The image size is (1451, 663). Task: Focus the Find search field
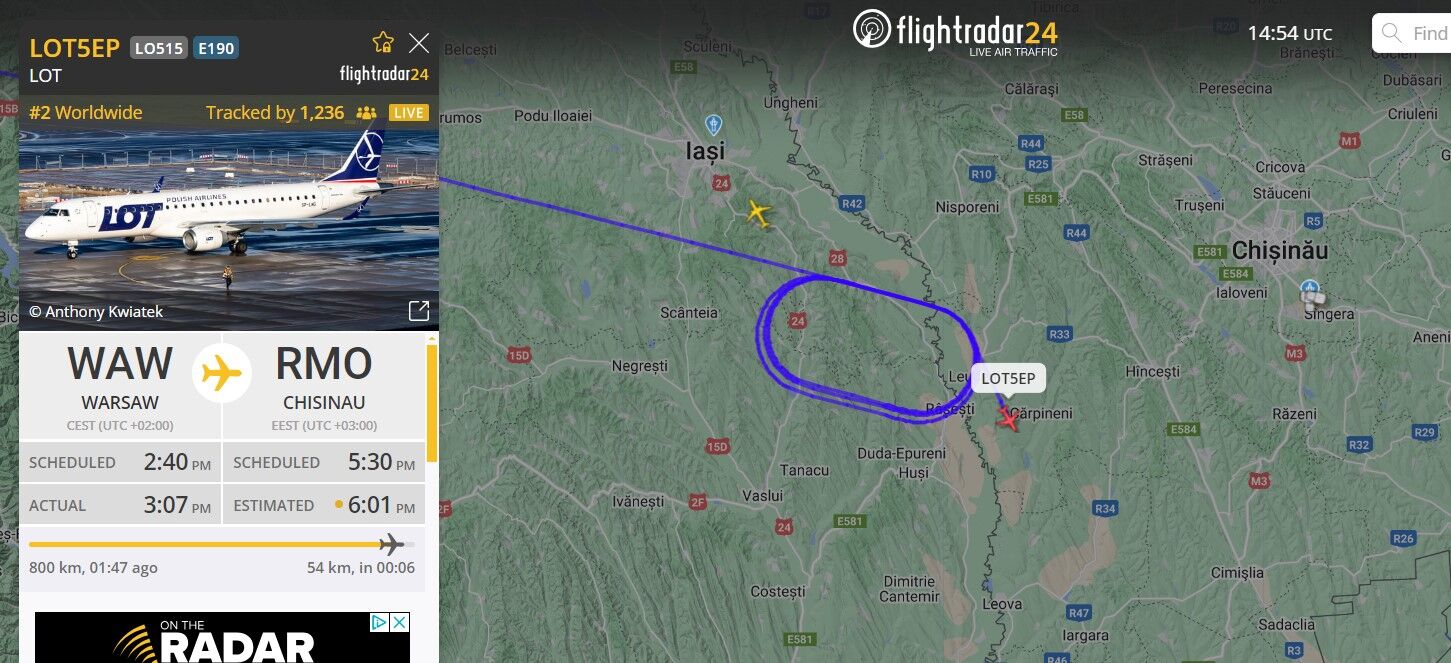(x=1411, y=33)
